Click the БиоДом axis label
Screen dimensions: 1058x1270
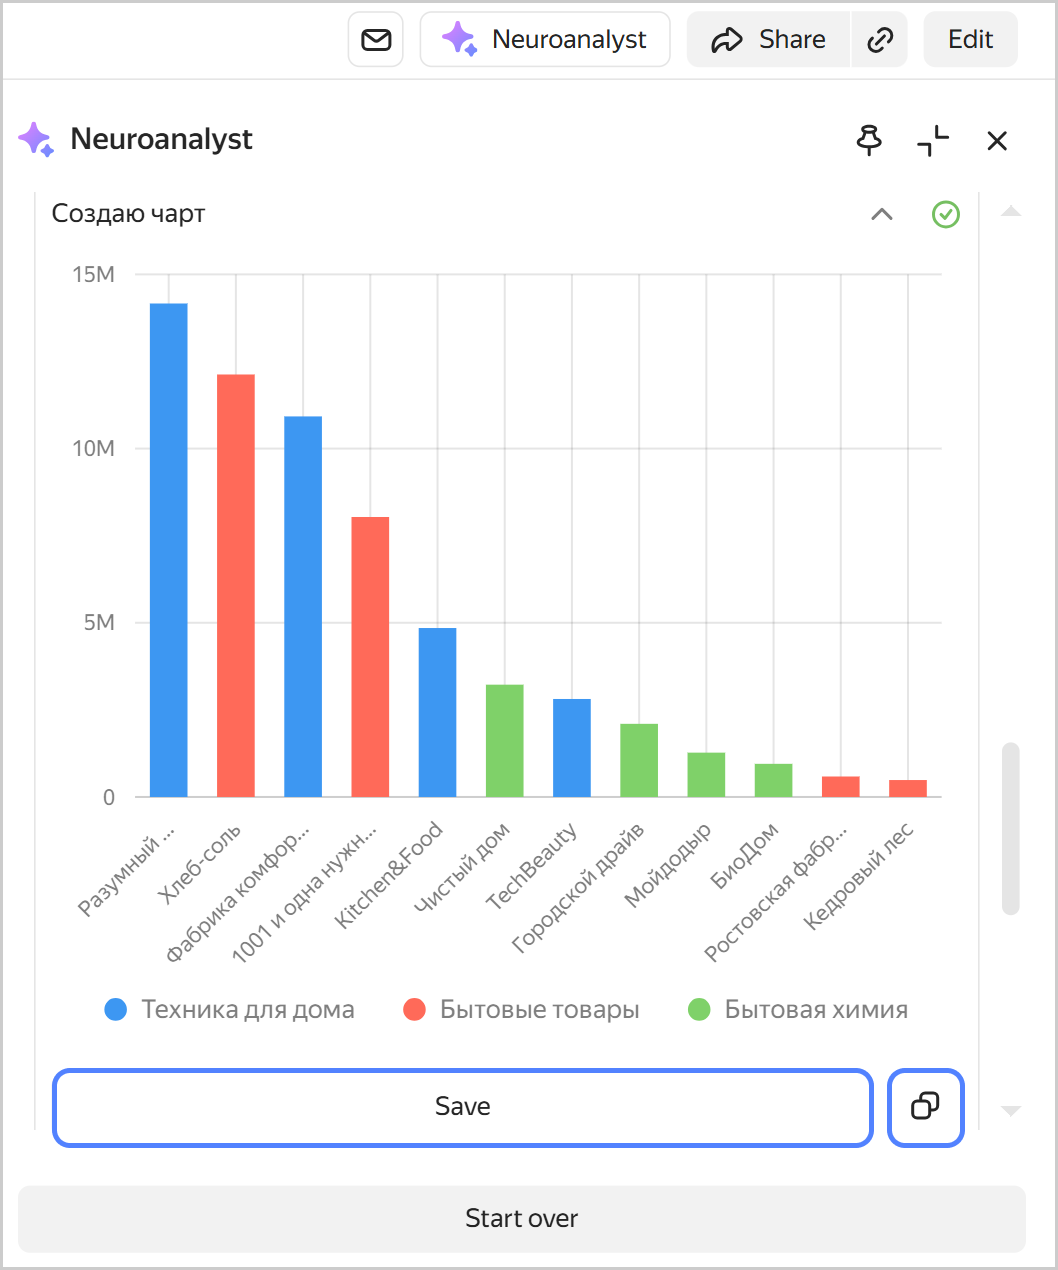click(744, 857)
